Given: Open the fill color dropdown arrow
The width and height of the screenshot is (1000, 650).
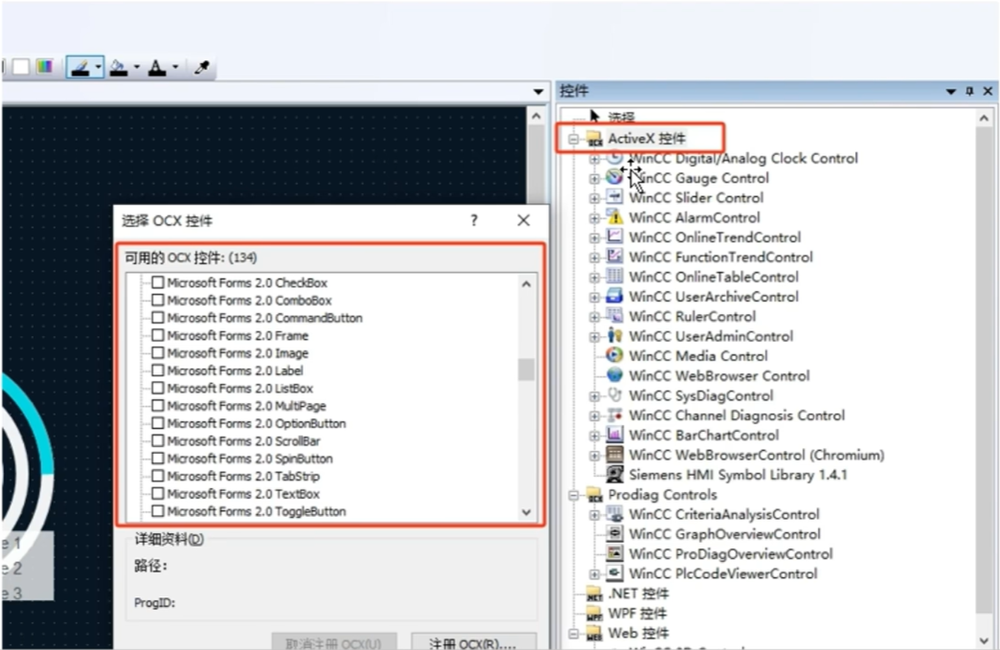Looking at the screenshot, I should (136, 68).
